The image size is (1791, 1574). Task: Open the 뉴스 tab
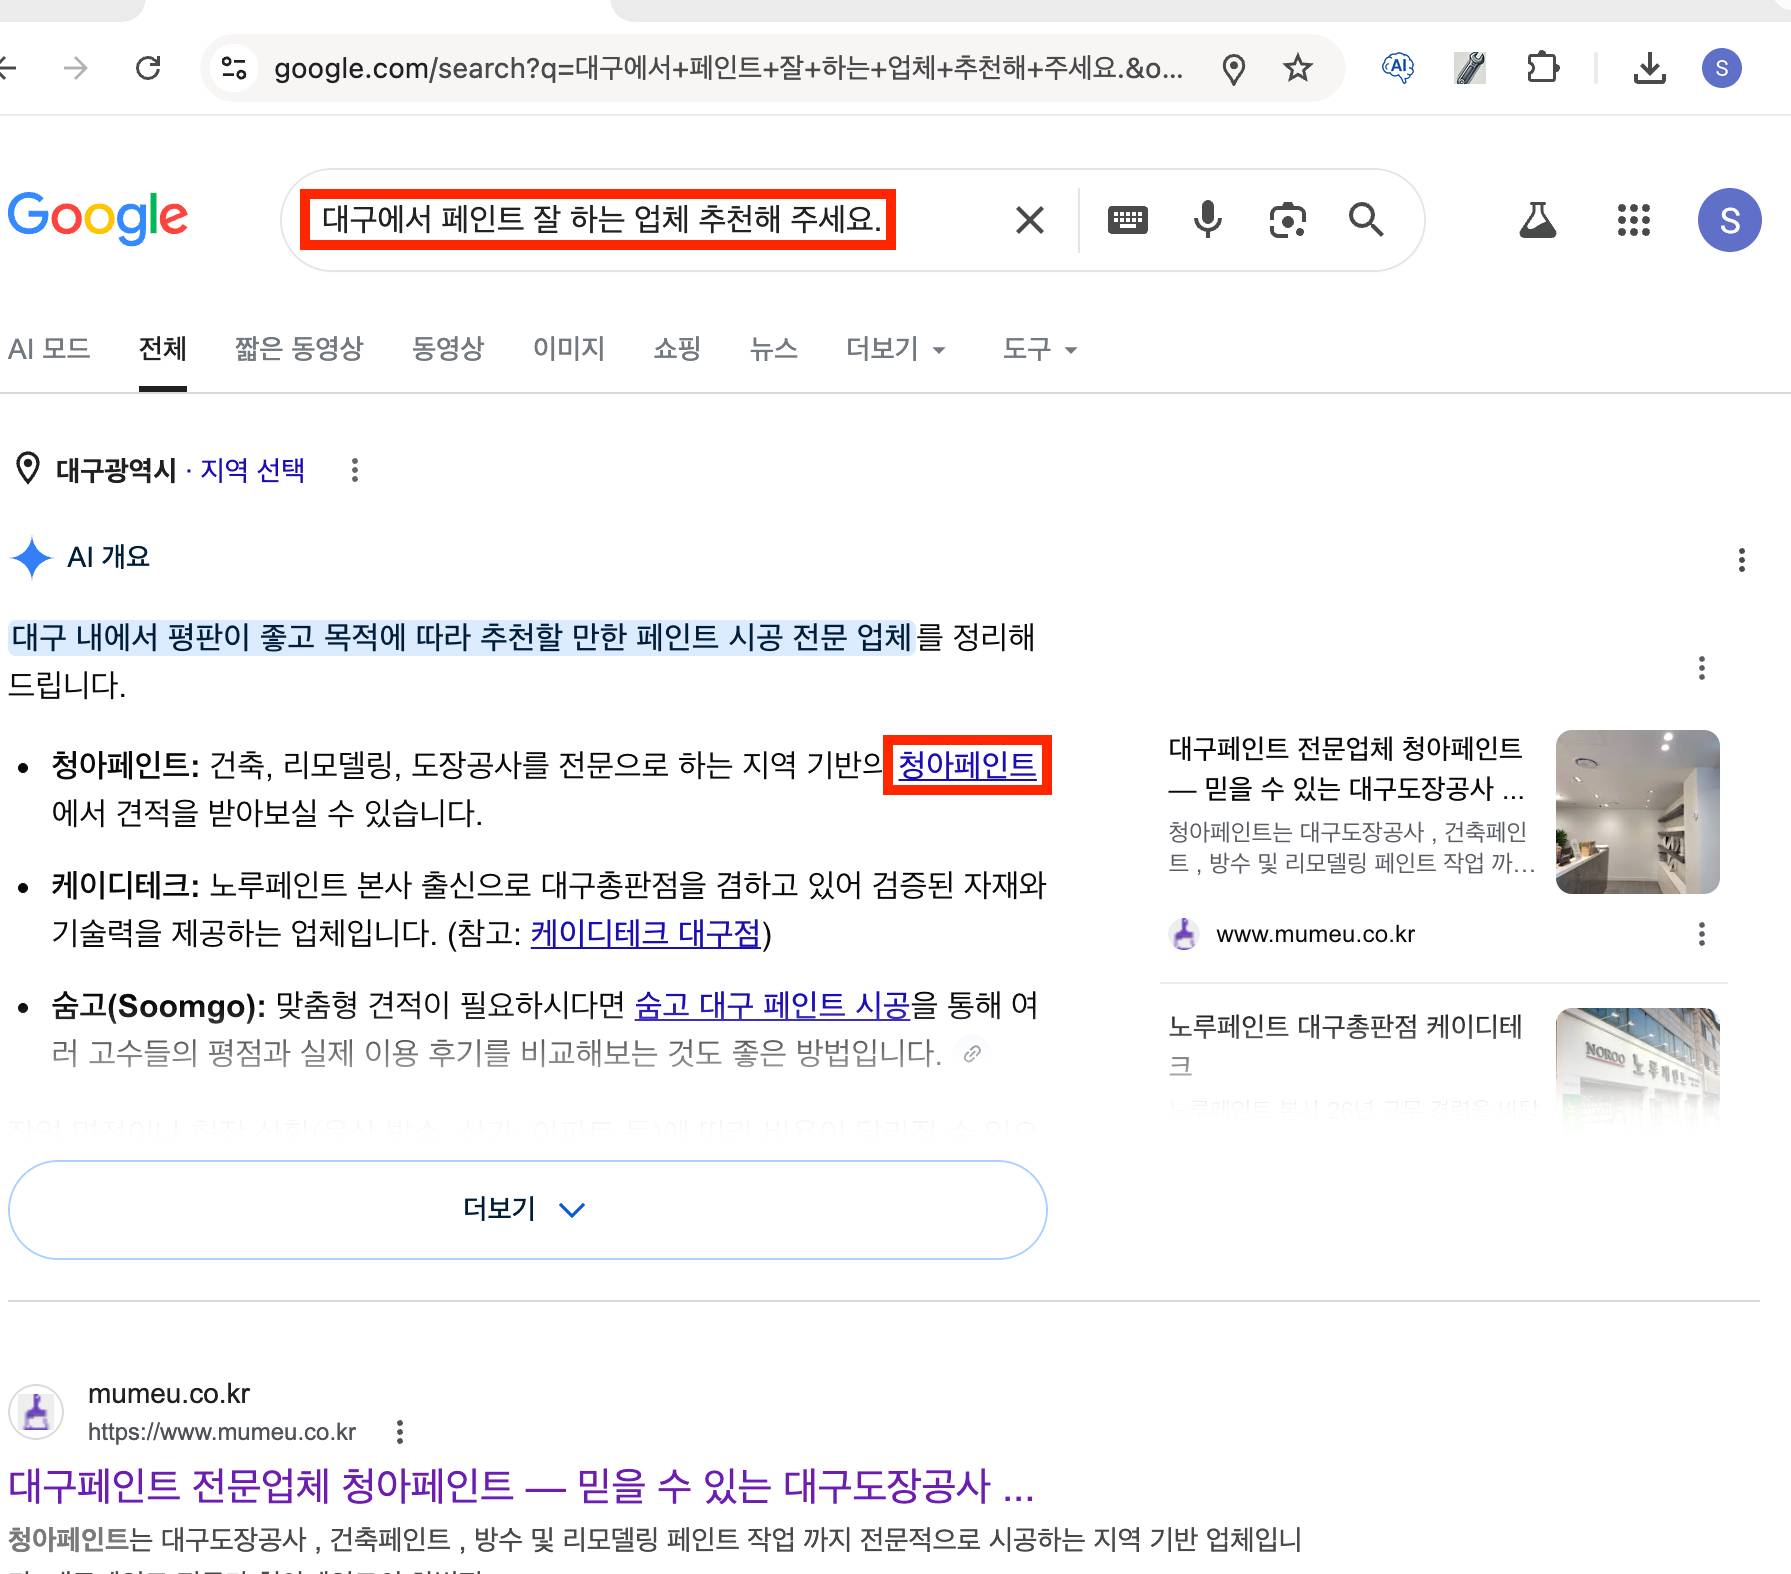773,349
